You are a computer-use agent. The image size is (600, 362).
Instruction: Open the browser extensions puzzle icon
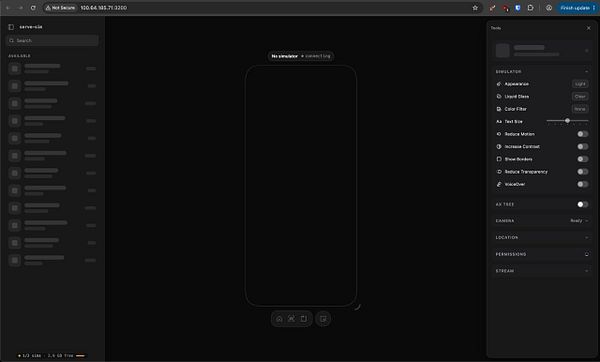coord(530,8)
